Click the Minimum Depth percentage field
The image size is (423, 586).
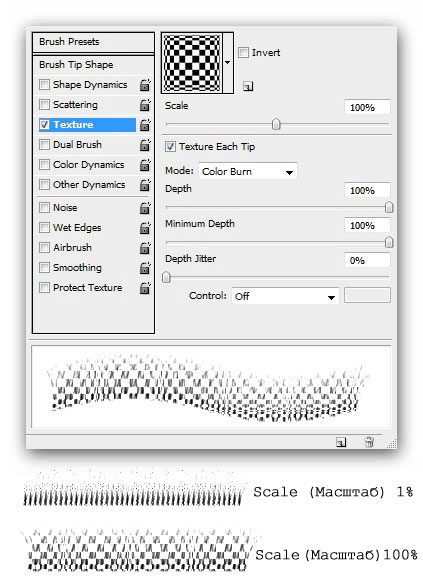[367, 226]
